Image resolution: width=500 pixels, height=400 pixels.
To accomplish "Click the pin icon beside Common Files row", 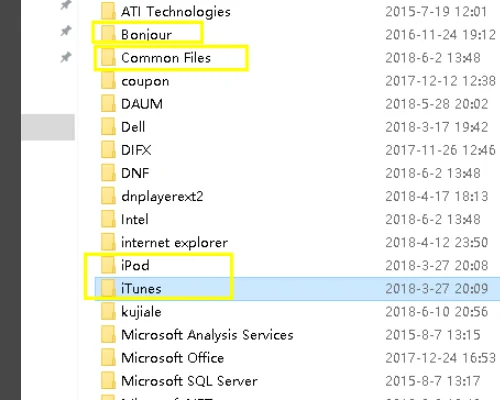I will coord(66,57).
